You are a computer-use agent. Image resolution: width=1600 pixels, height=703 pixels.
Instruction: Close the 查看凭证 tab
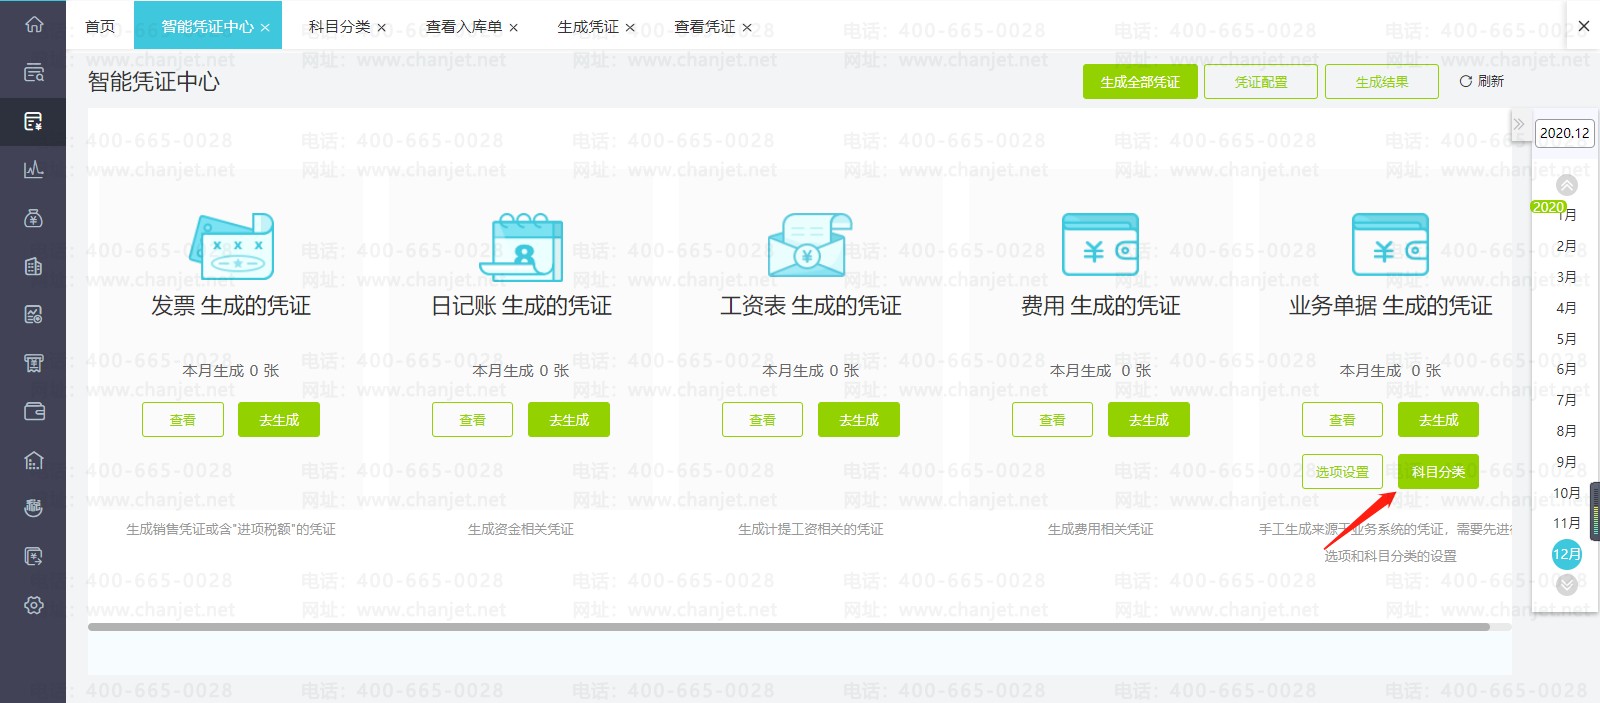click(x=747, y=28)
